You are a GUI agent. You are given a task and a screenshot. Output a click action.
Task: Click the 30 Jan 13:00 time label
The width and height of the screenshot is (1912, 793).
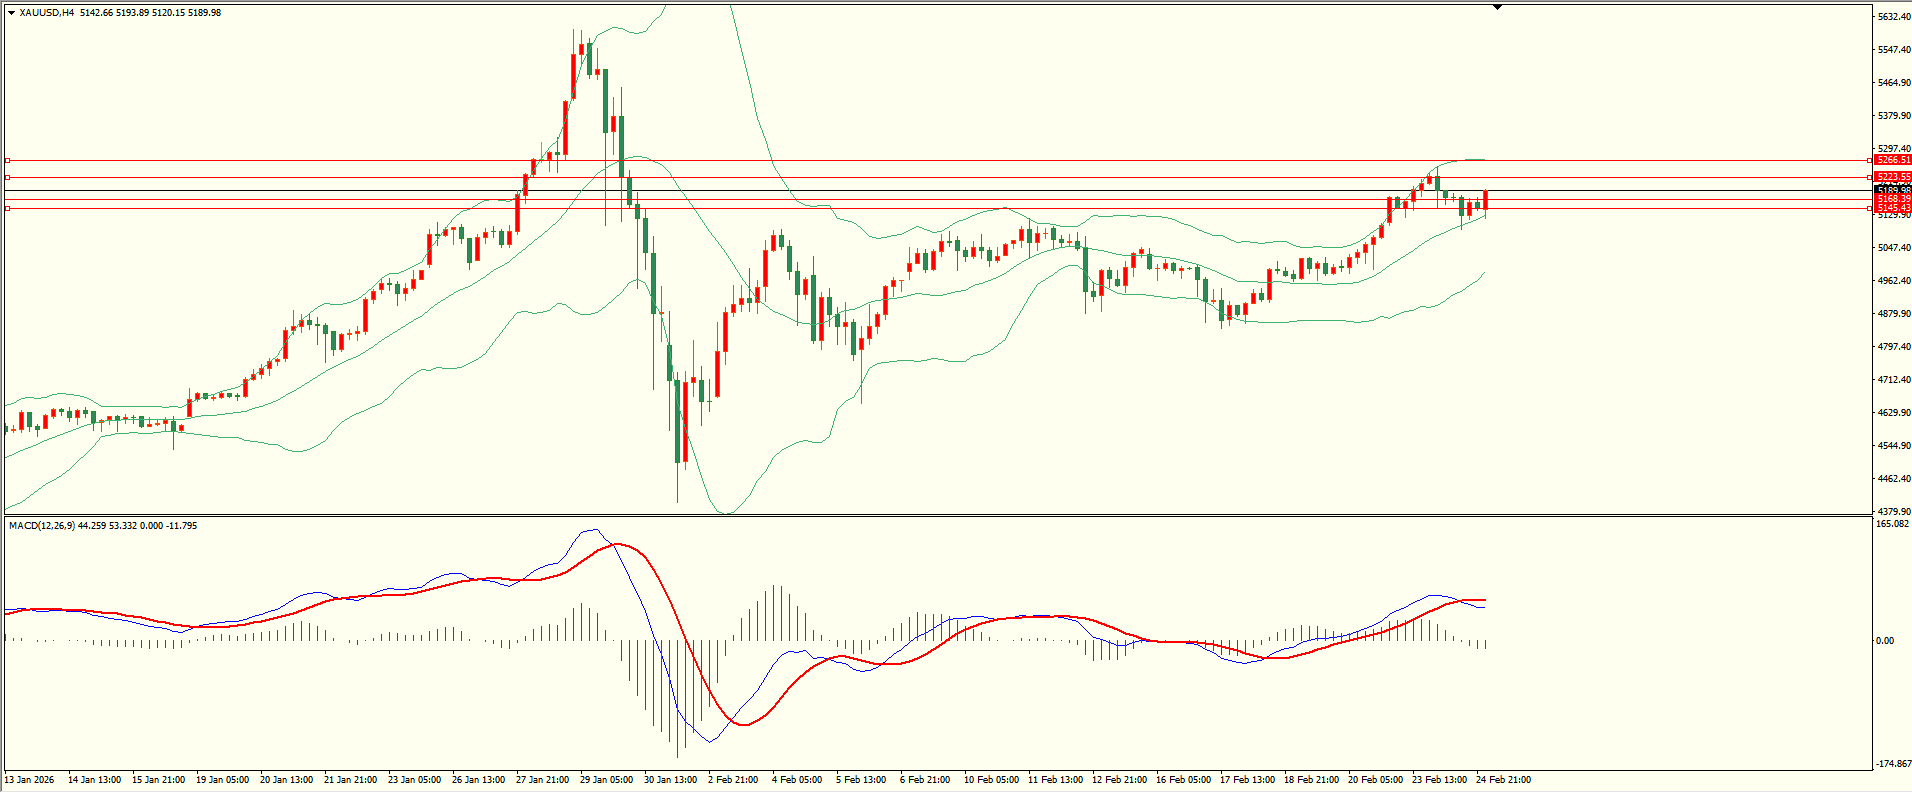(670, 779)
